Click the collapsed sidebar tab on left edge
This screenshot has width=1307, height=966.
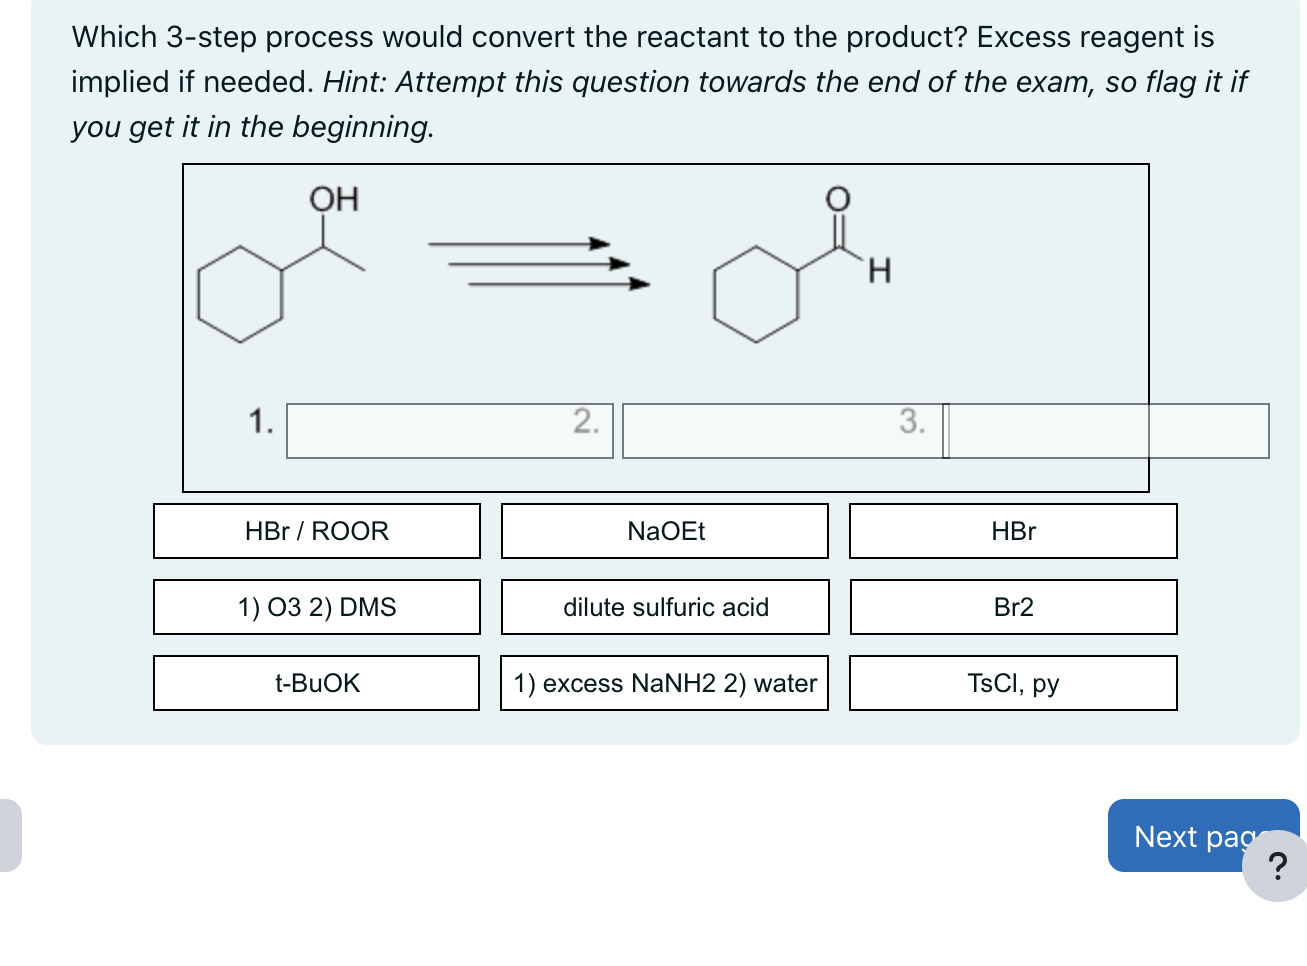pos(8,836)
